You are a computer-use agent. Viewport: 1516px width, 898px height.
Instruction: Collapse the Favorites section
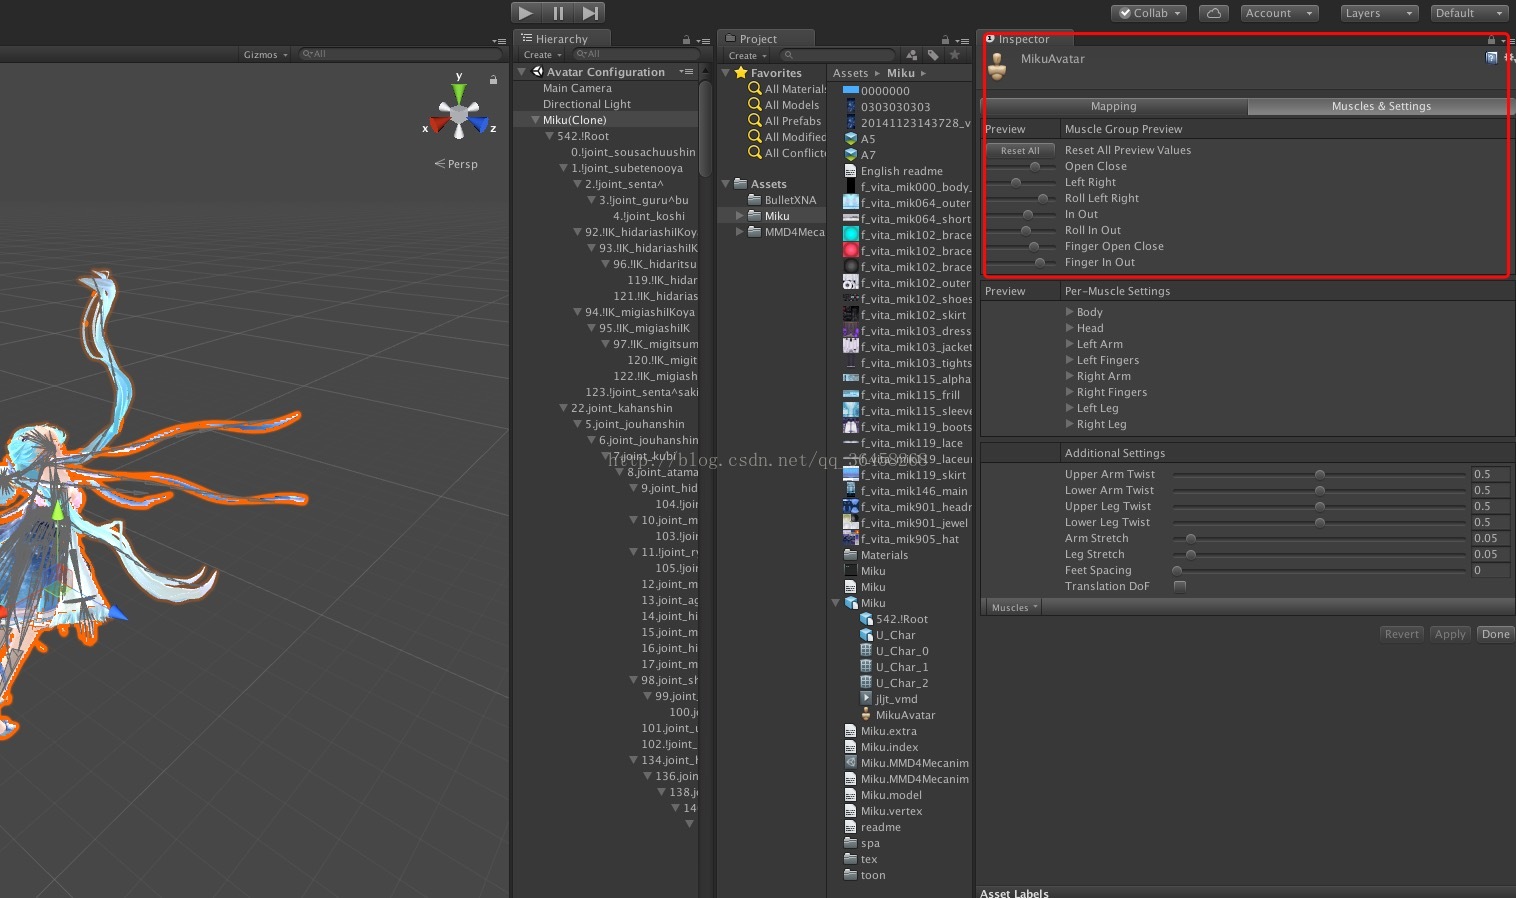click(x=726, y=73)
